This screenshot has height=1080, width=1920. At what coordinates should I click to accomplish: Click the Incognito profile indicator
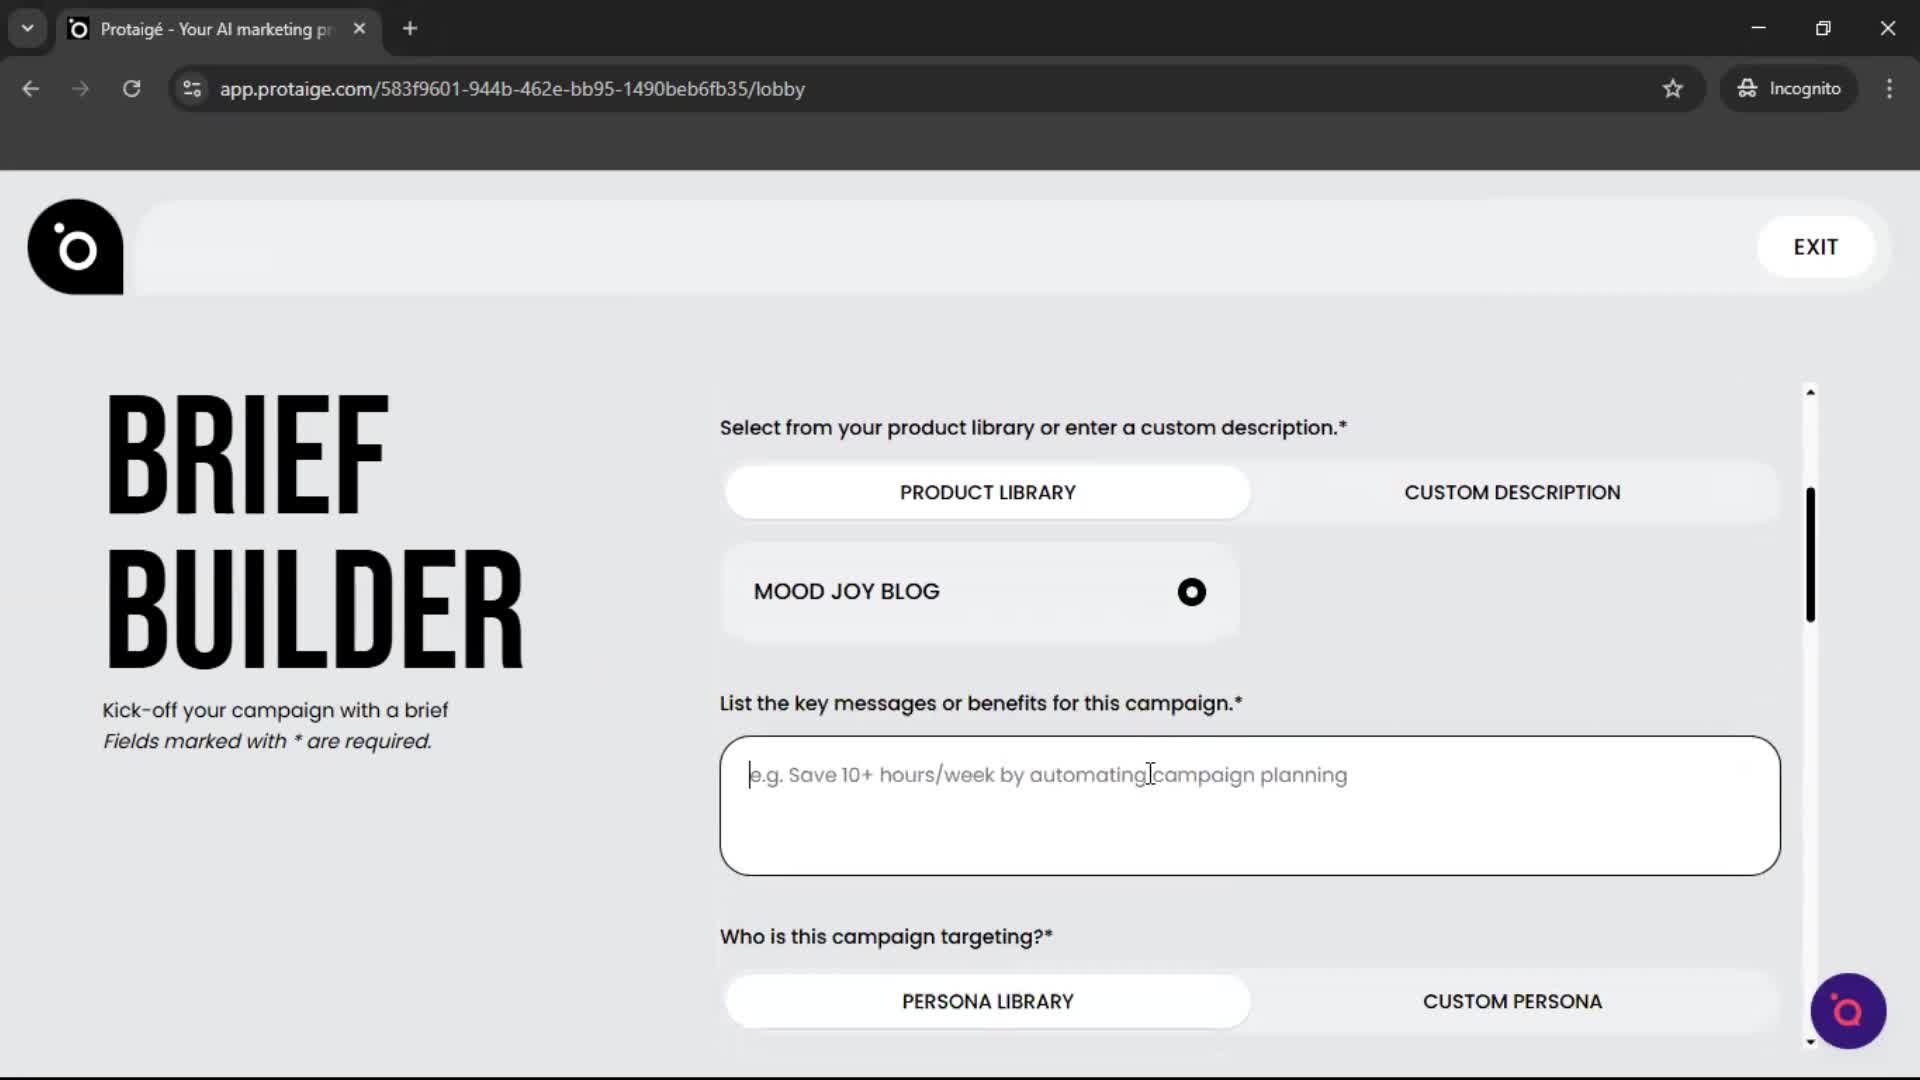[1789, 88]
